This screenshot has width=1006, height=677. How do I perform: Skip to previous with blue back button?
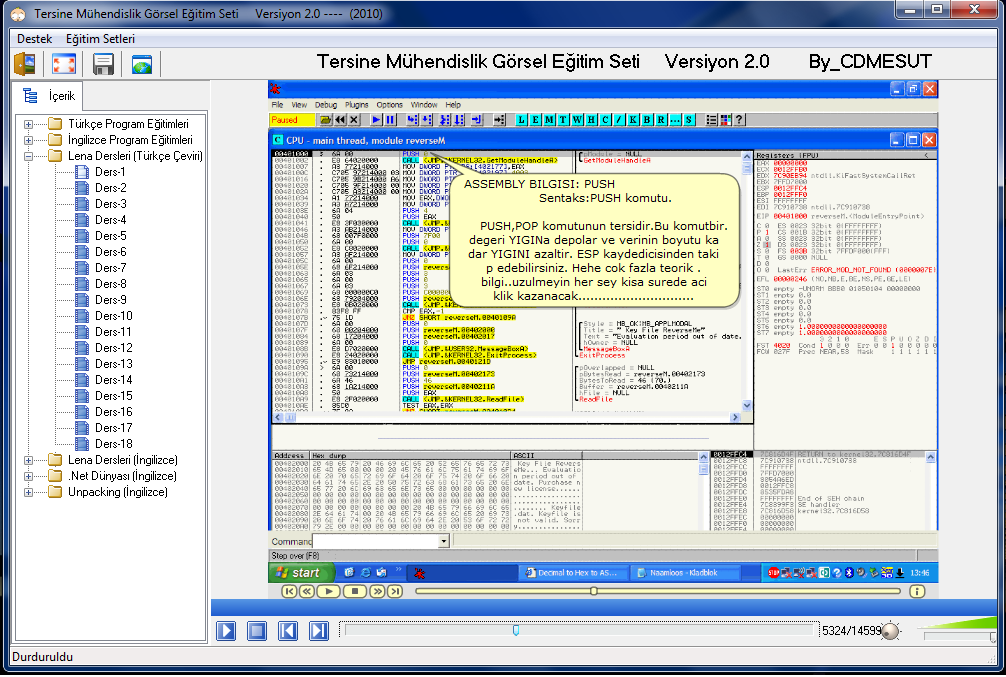tap(287, 630)
